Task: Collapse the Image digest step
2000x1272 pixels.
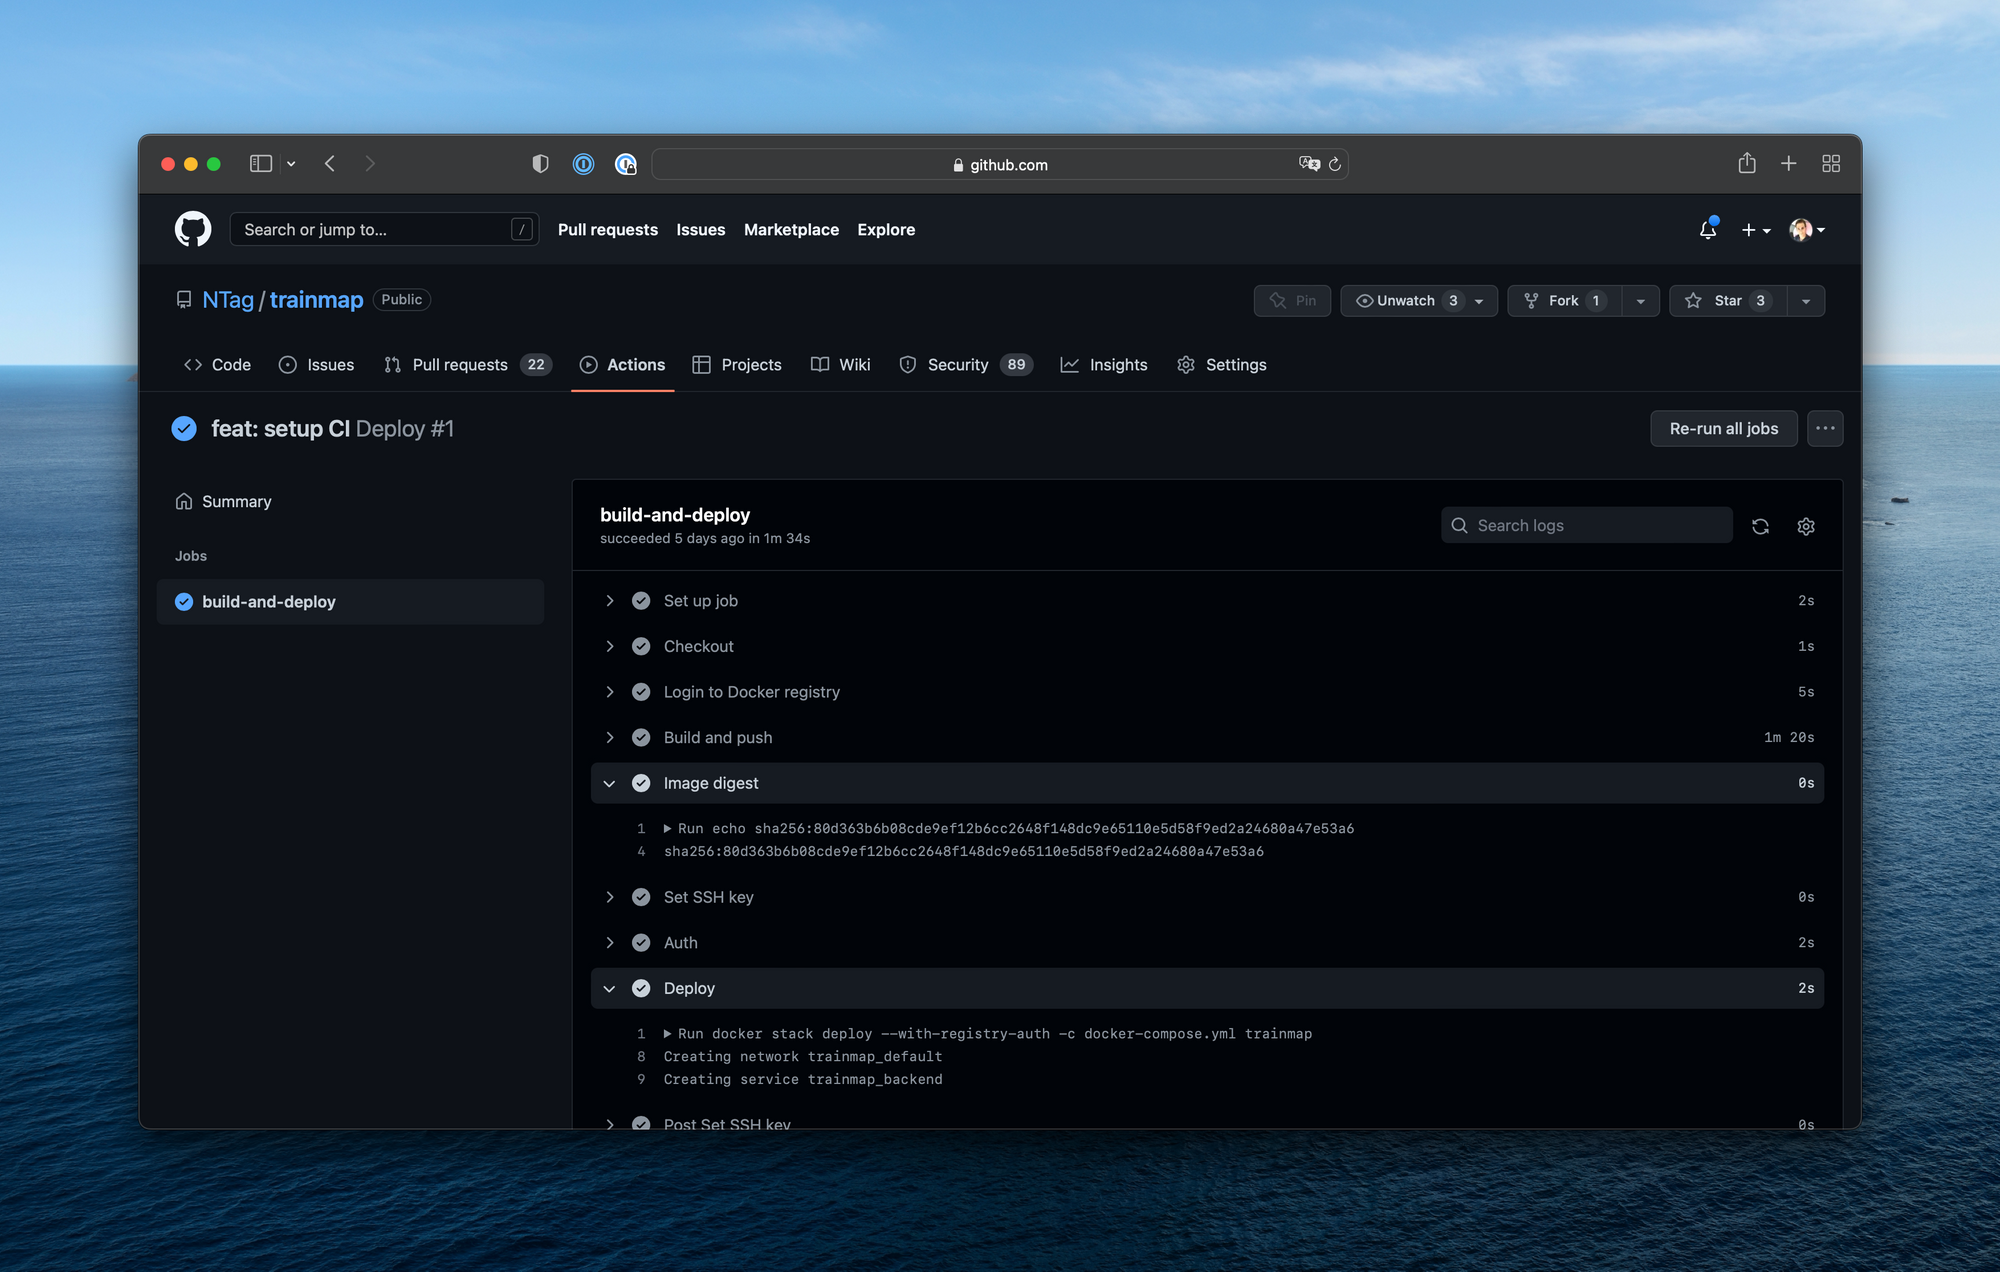Action: click(610, 783)
